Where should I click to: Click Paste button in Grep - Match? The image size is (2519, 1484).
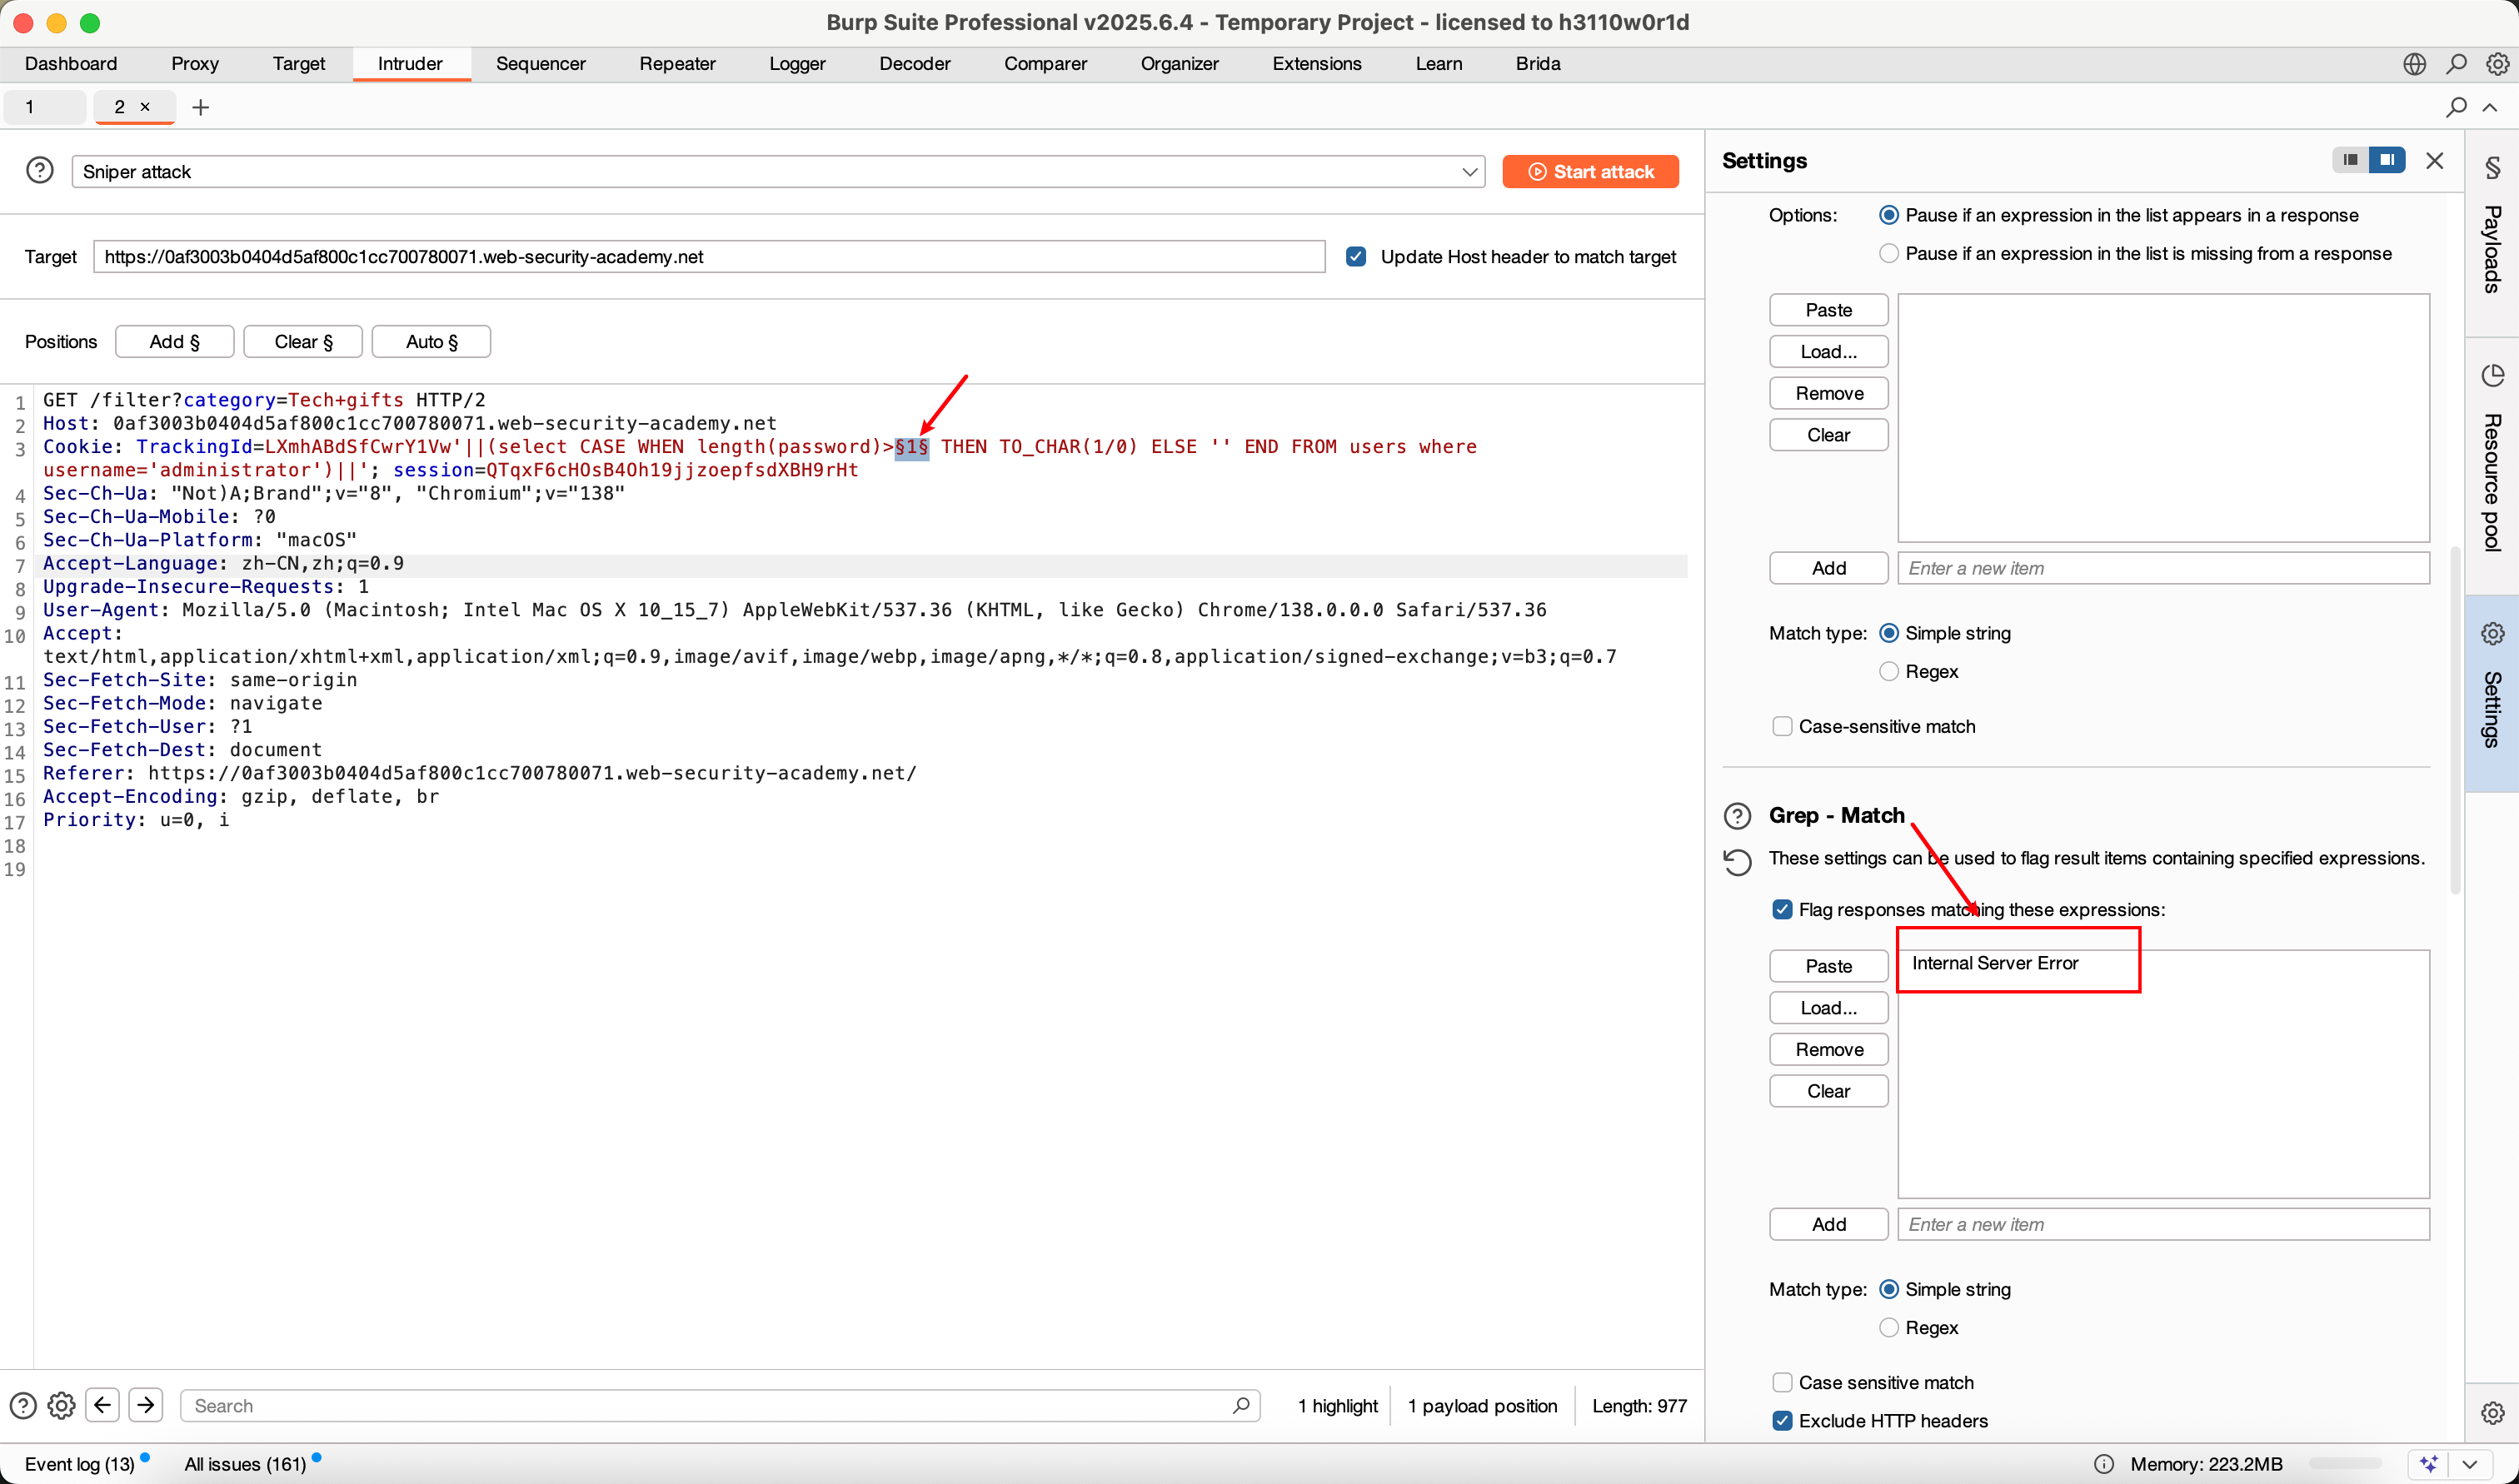pyautogui.click(x=1829, y=967)
